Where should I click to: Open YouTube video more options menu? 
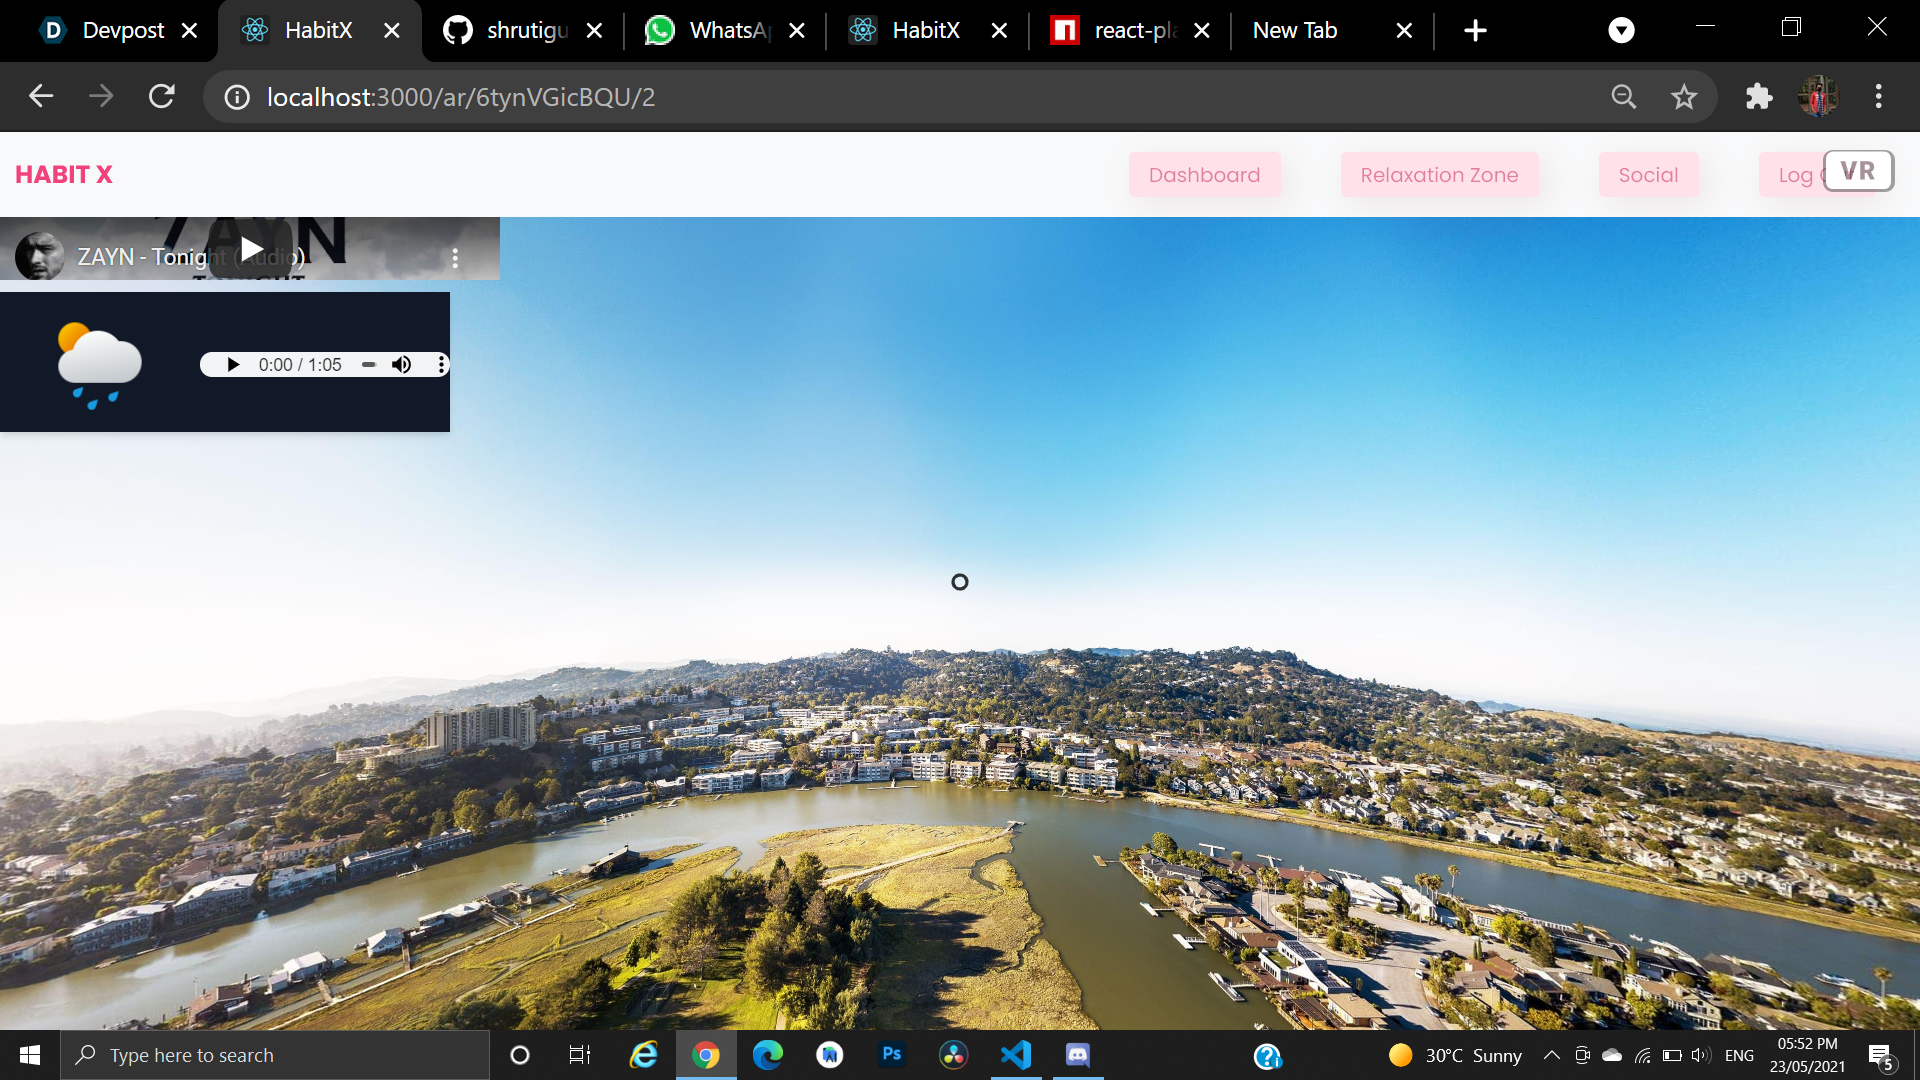click(x=455, y=258)
